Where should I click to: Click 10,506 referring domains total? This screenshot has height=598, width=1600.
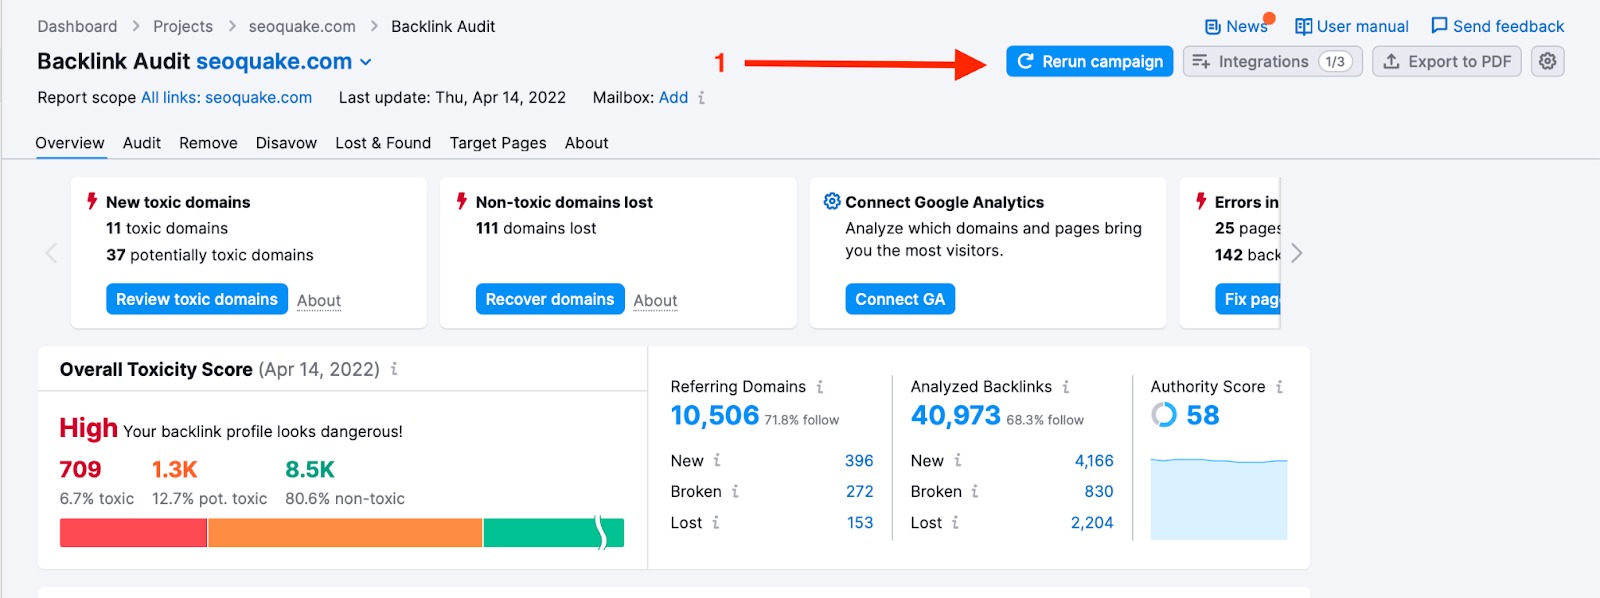click(x=715, y=415)
